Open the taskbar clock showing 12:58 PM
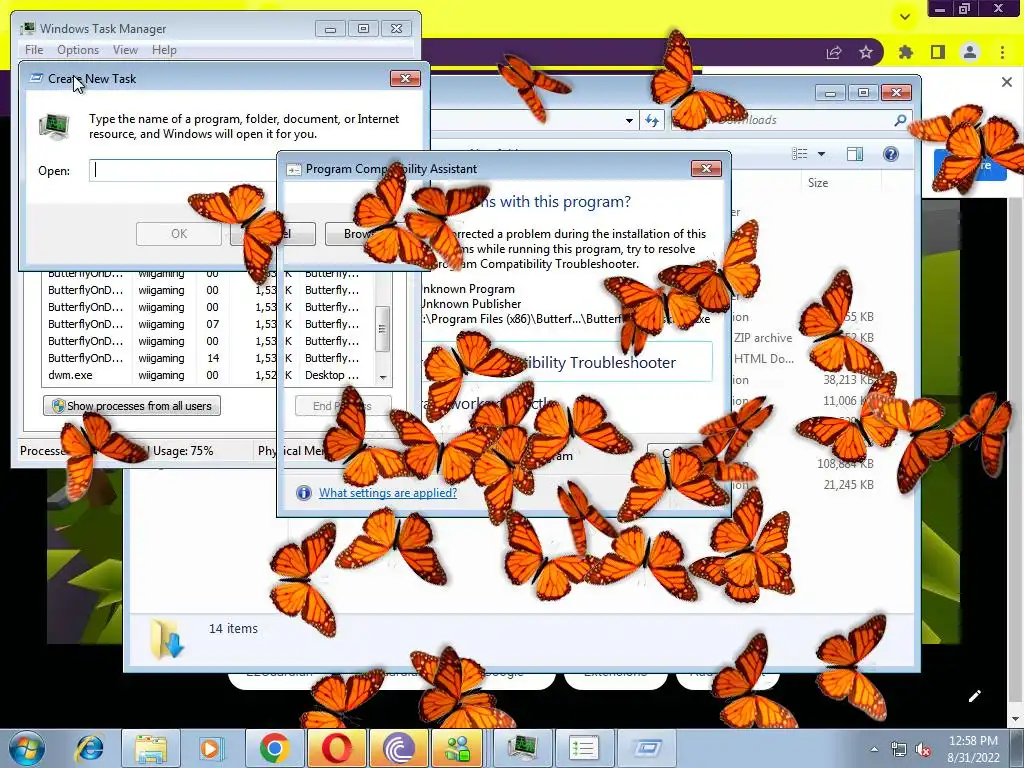This screenshot has width=1024, height=768. [973, 749]
